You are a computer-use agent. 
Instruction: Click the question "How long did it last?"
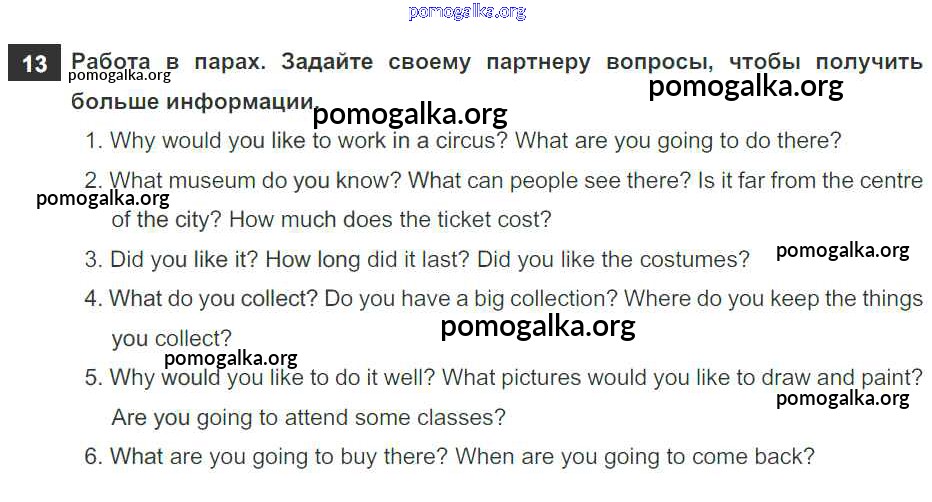[368, 260]
